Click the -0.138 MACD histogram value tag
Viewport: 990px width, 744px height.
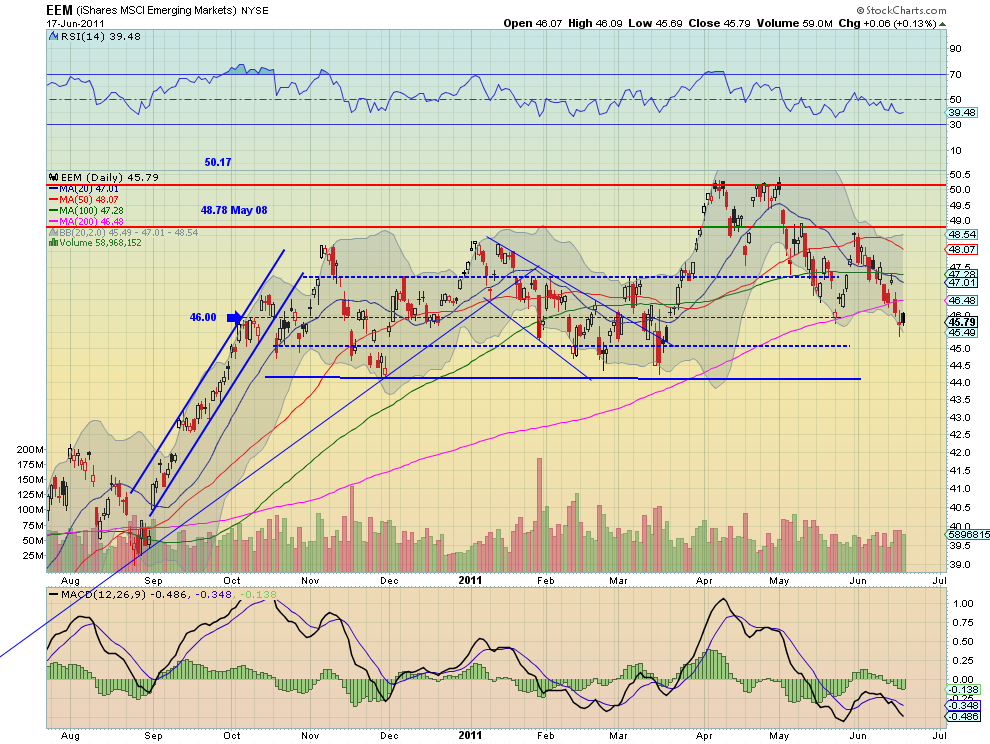pos(963,690)
